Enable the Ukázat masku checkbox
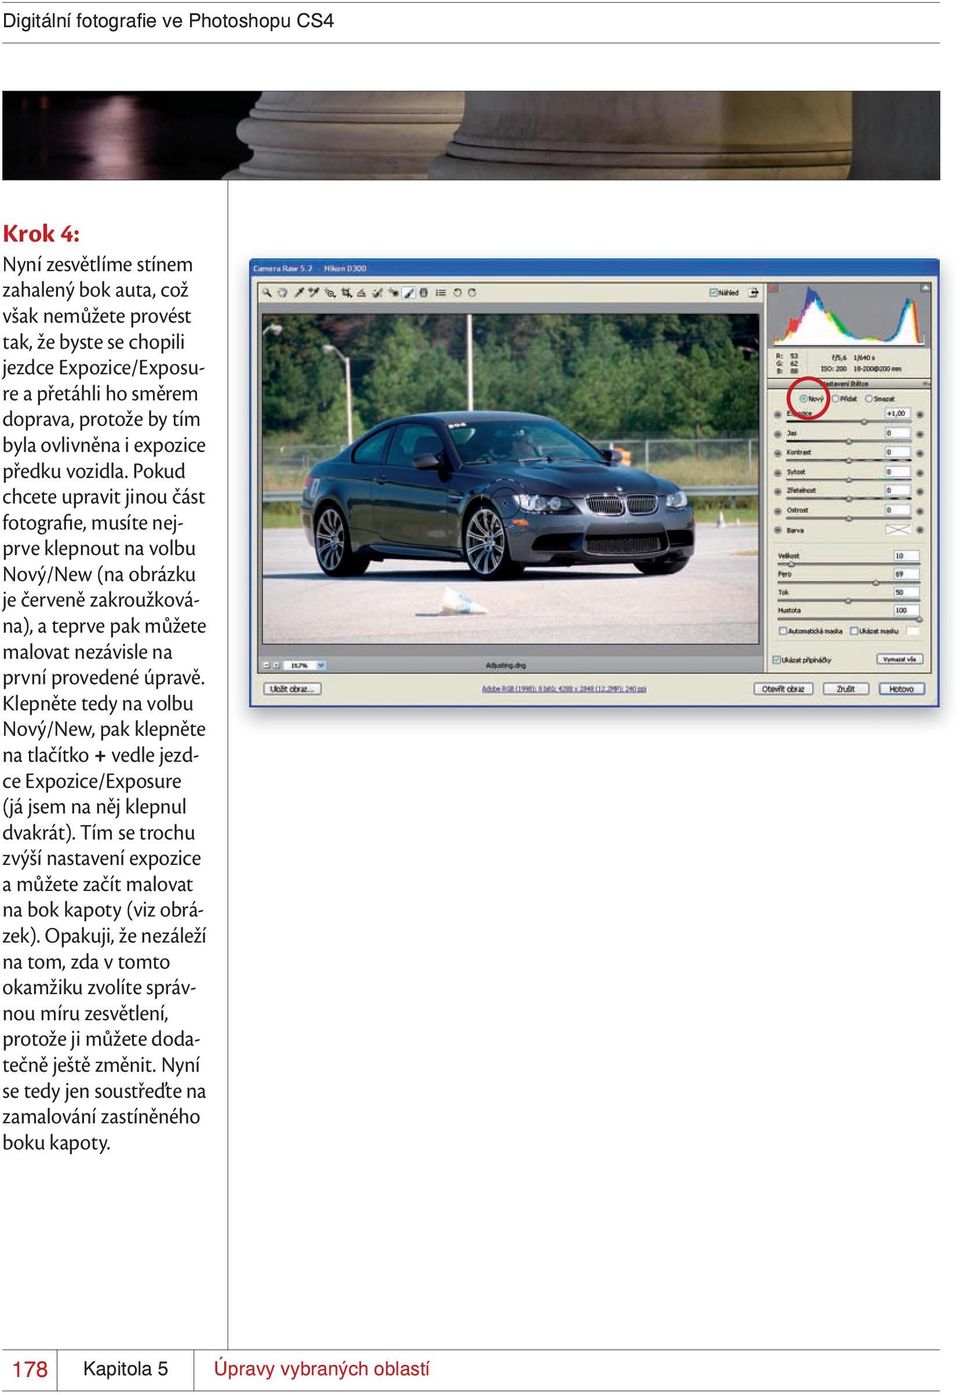960x1395 pixels. (x=854, y=631)
